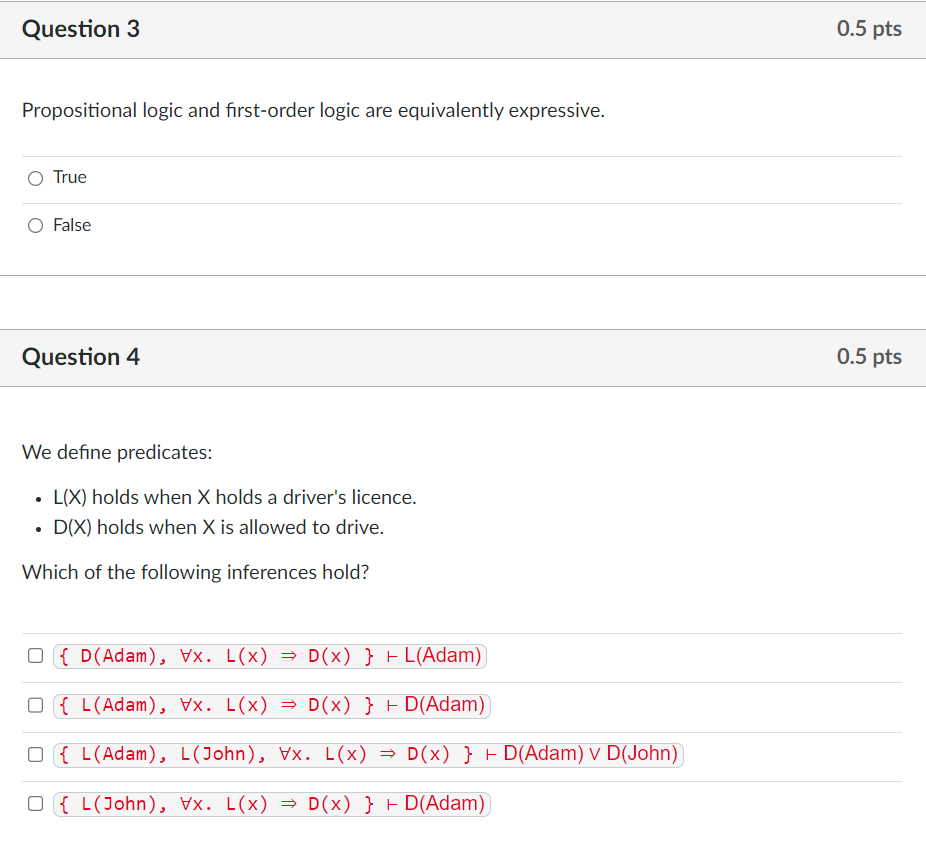Click the True answer label text
926x851 pixels.
(70, 177)
